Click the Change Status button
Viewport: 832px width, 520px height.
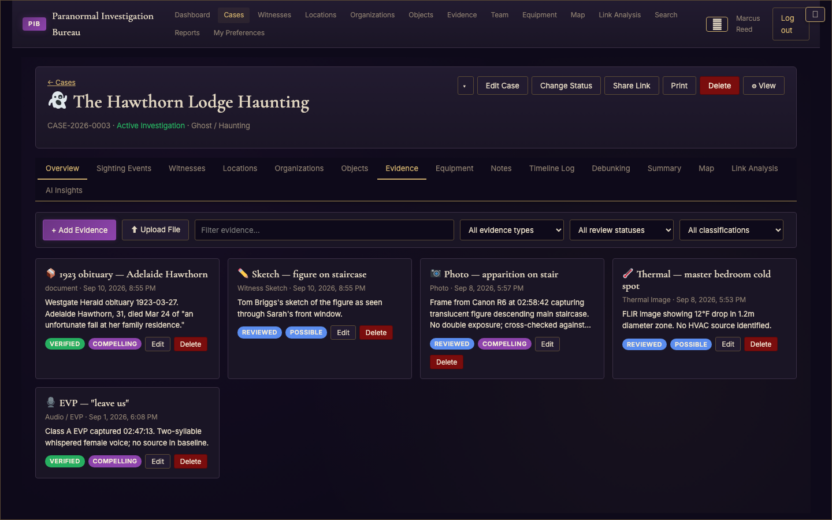(566, 85)
